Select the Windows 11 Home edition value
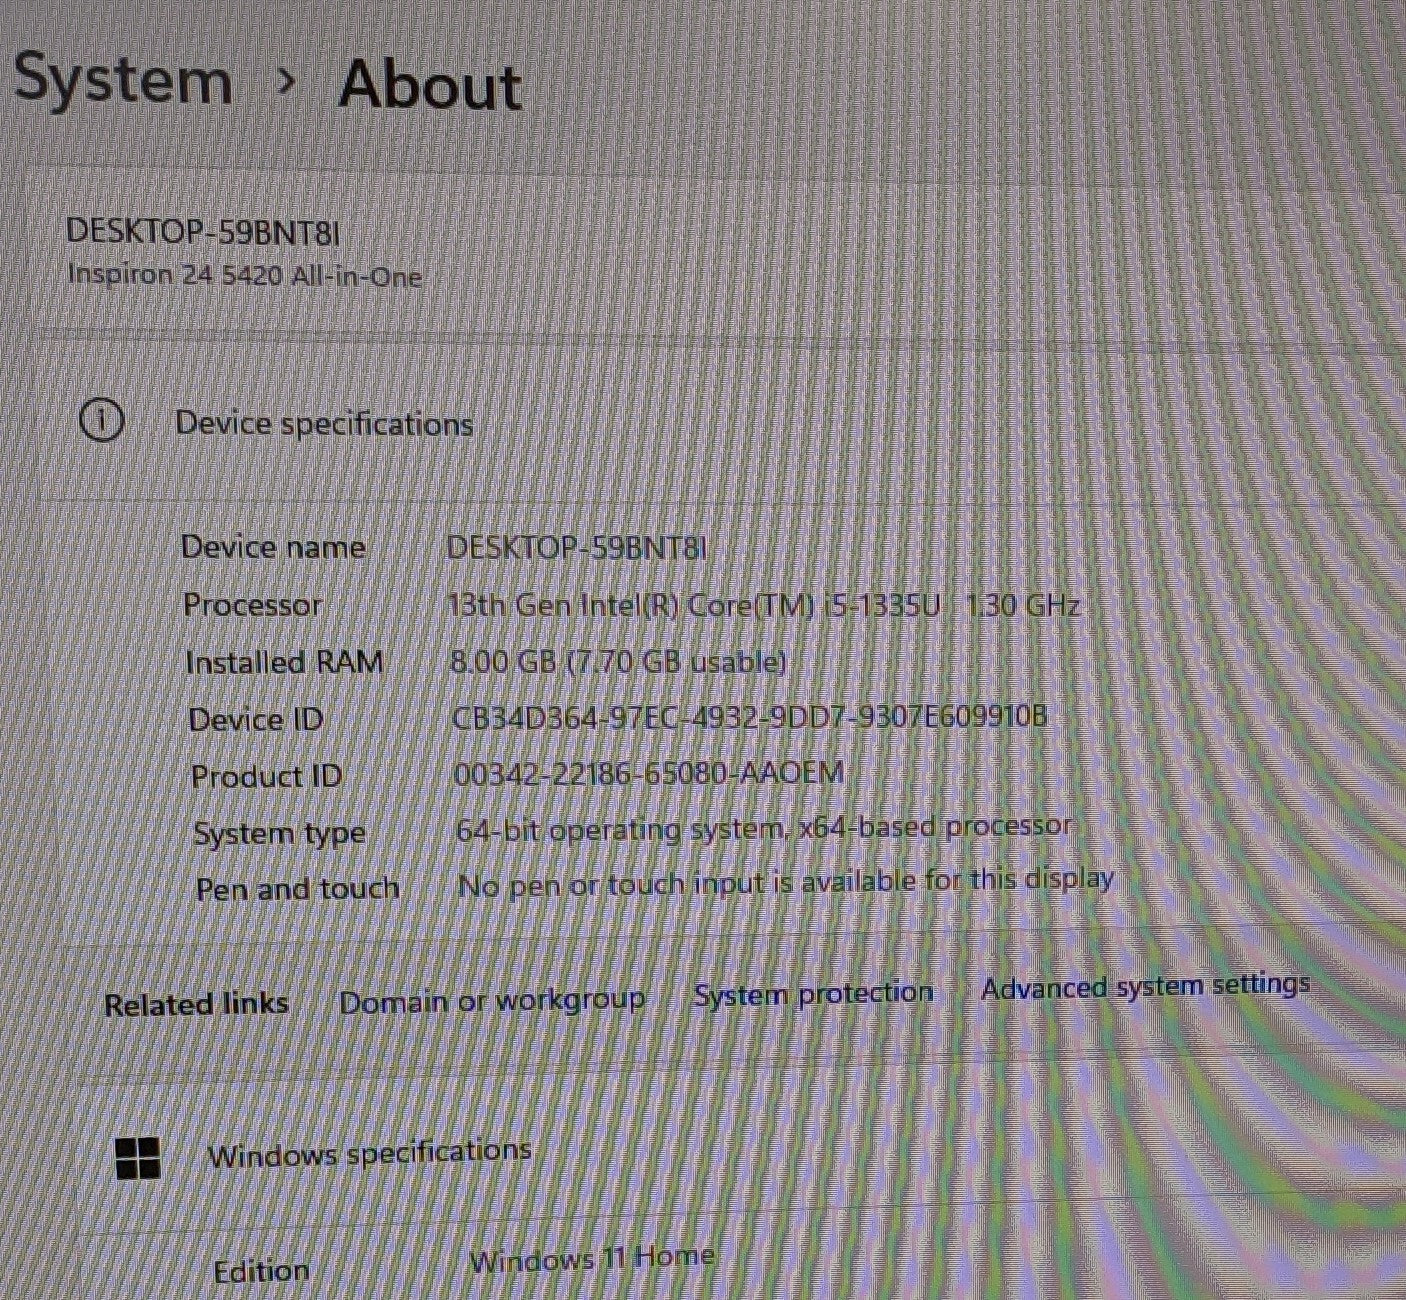The width and height of the screenshot is (1406, 1300). pyautogui.click(x=592, y=1258)
